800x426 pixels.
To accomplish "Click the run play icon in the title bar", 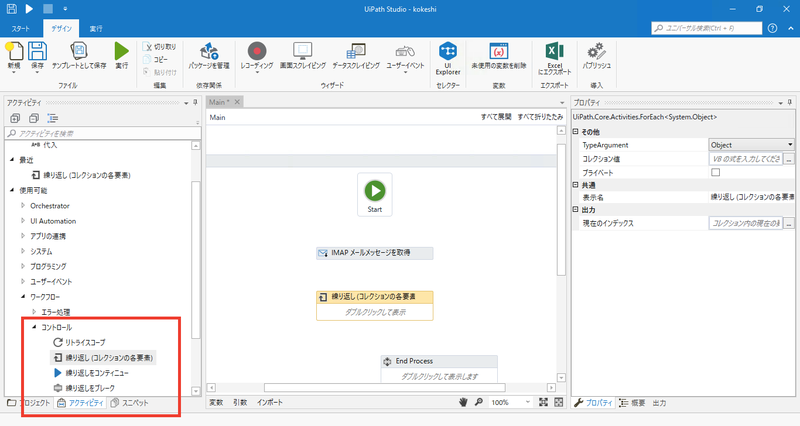I will point(29,9).
